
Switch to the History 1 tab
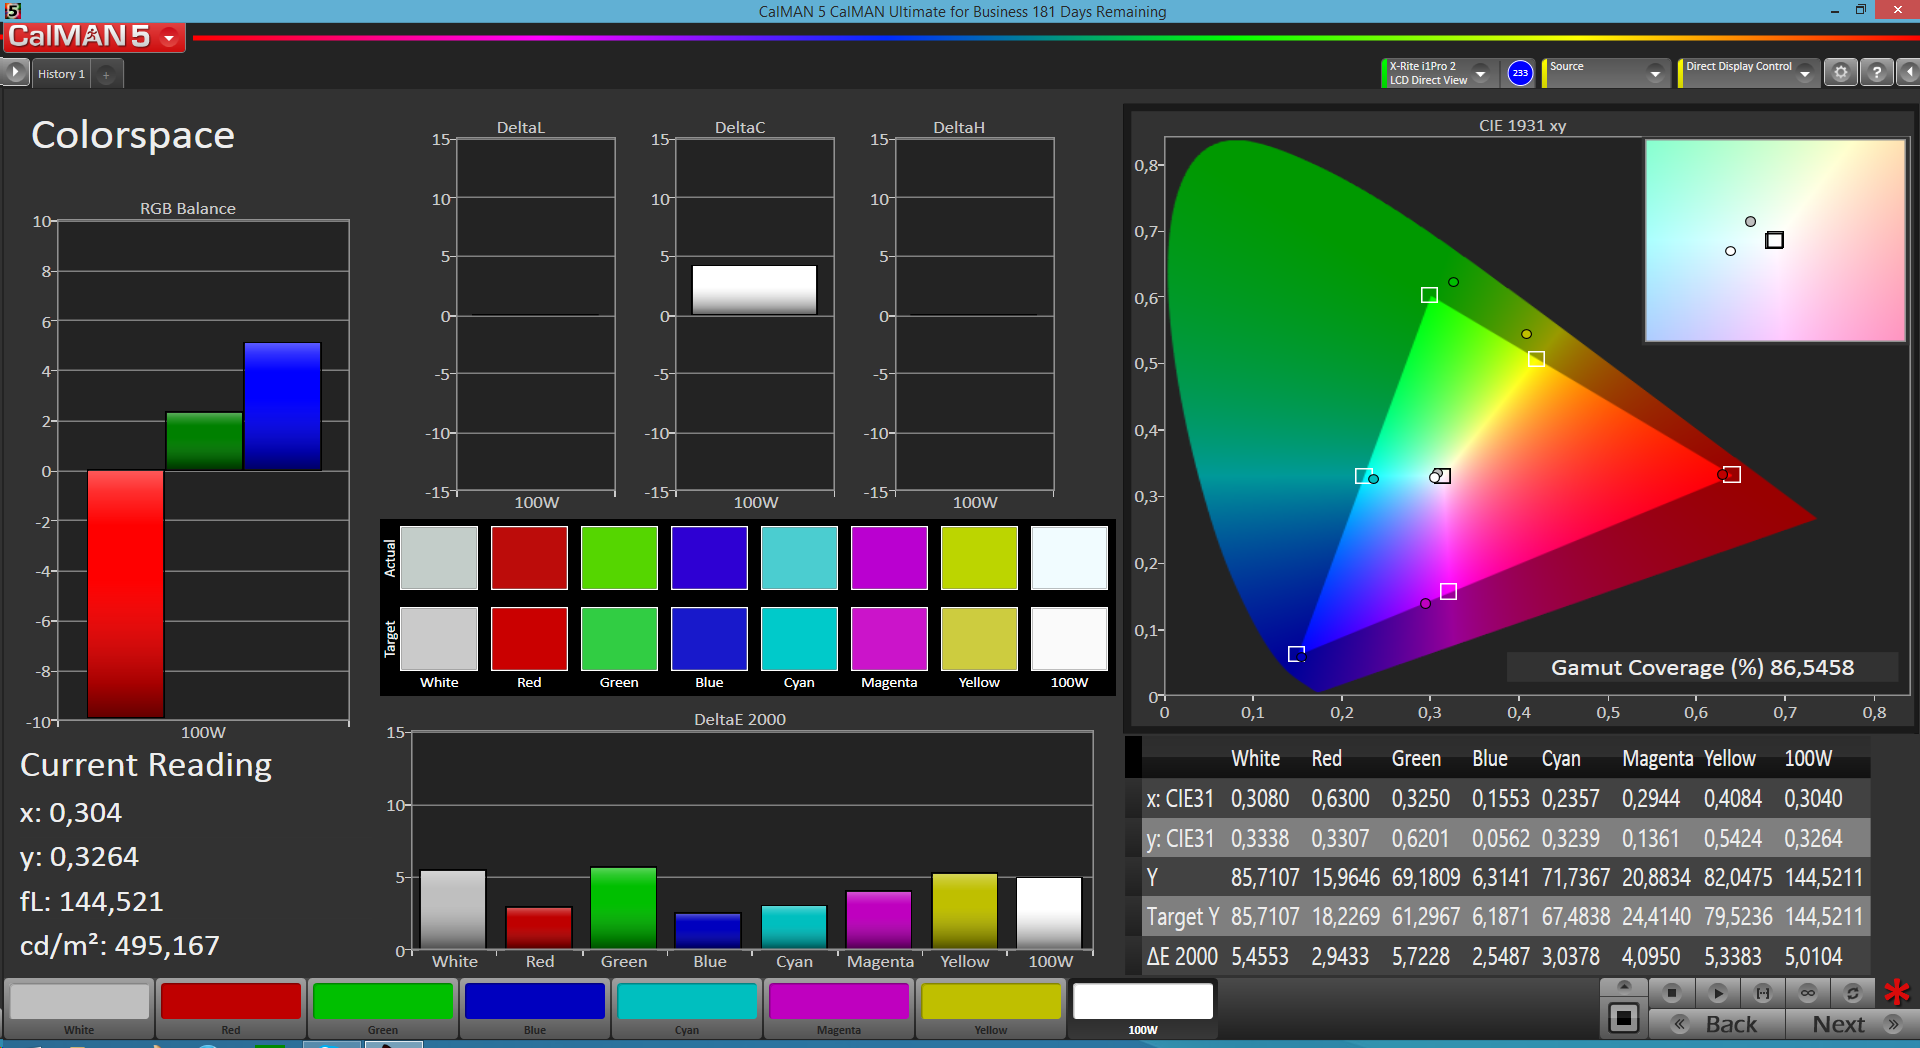[61, 74]
